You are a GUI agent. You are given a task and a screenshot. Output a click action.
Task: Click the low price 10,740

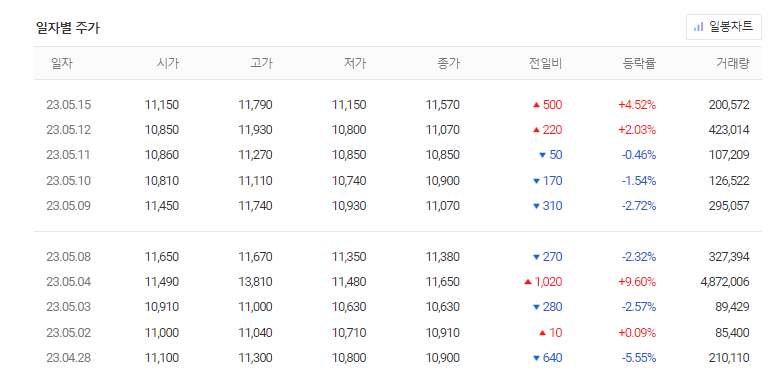tap(349, 181)
